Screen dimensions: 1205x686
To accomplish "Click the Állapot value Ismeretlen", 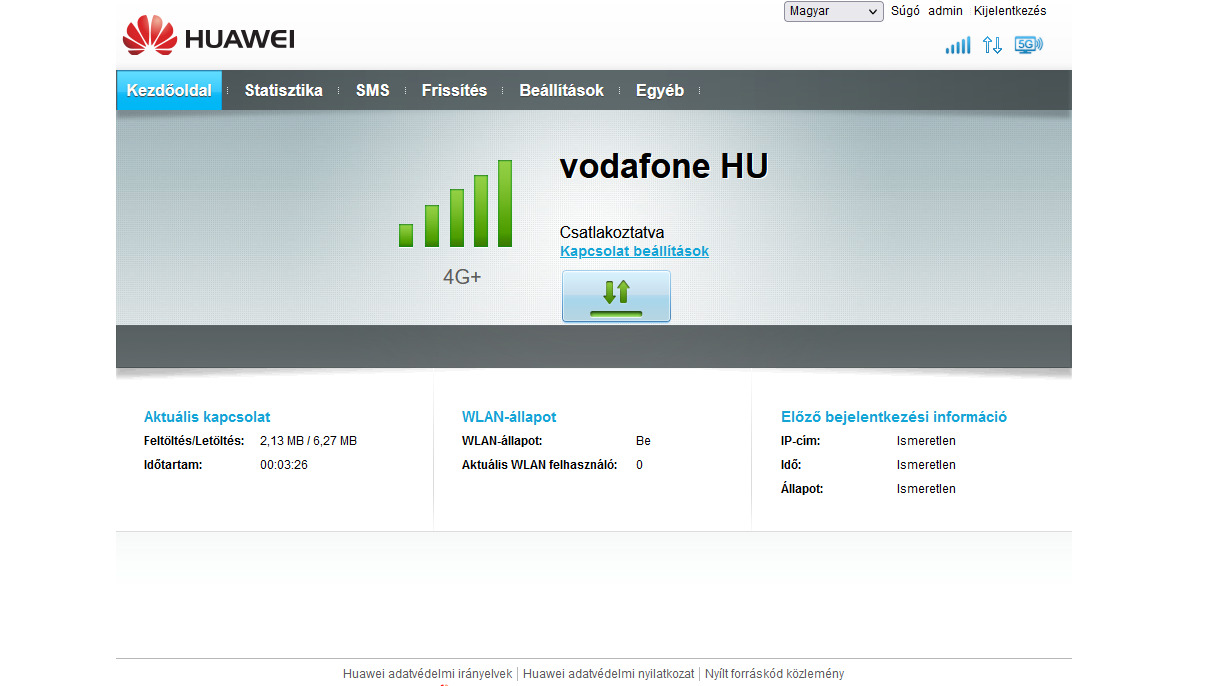I will [926, 489].
